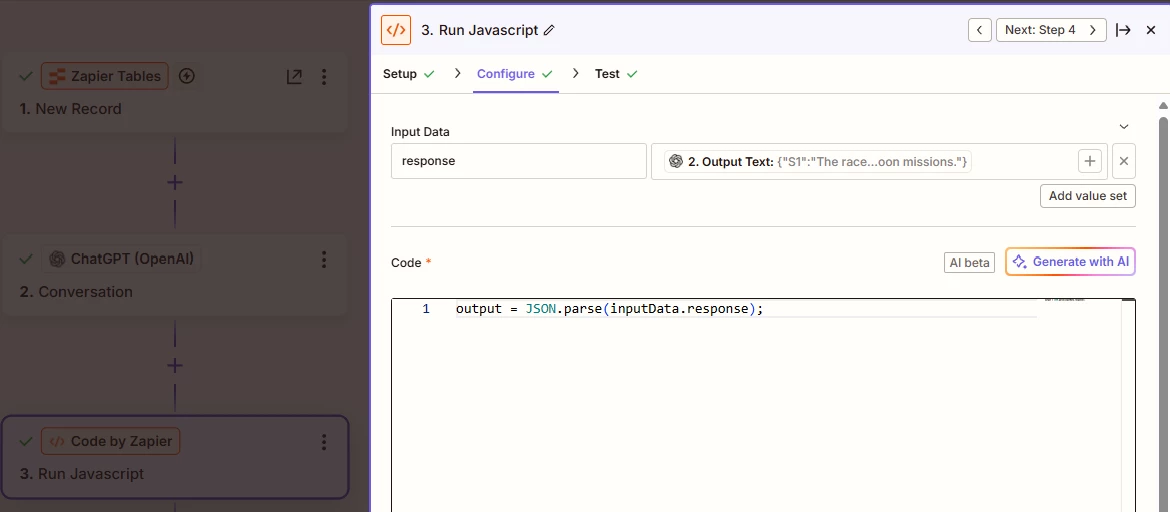Open Zapier Tables in new window icon
Viewport: 1170px width, 512px height.
click(x=294, y=76)
